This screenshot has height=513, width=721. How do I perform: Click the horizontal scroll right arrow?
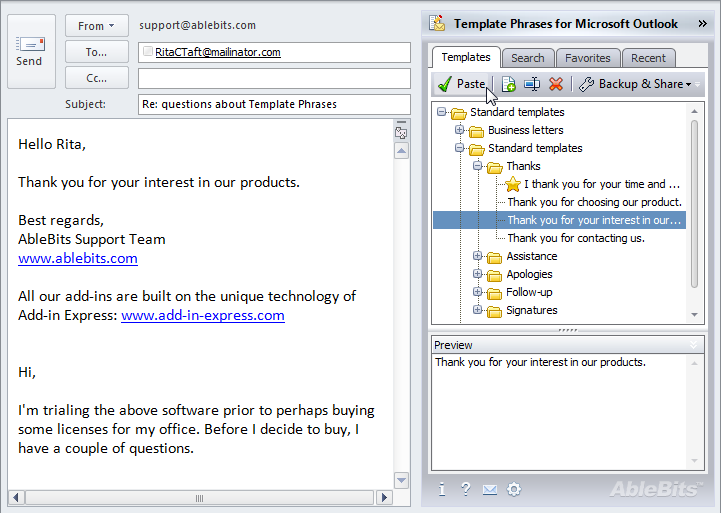[384, 497]
